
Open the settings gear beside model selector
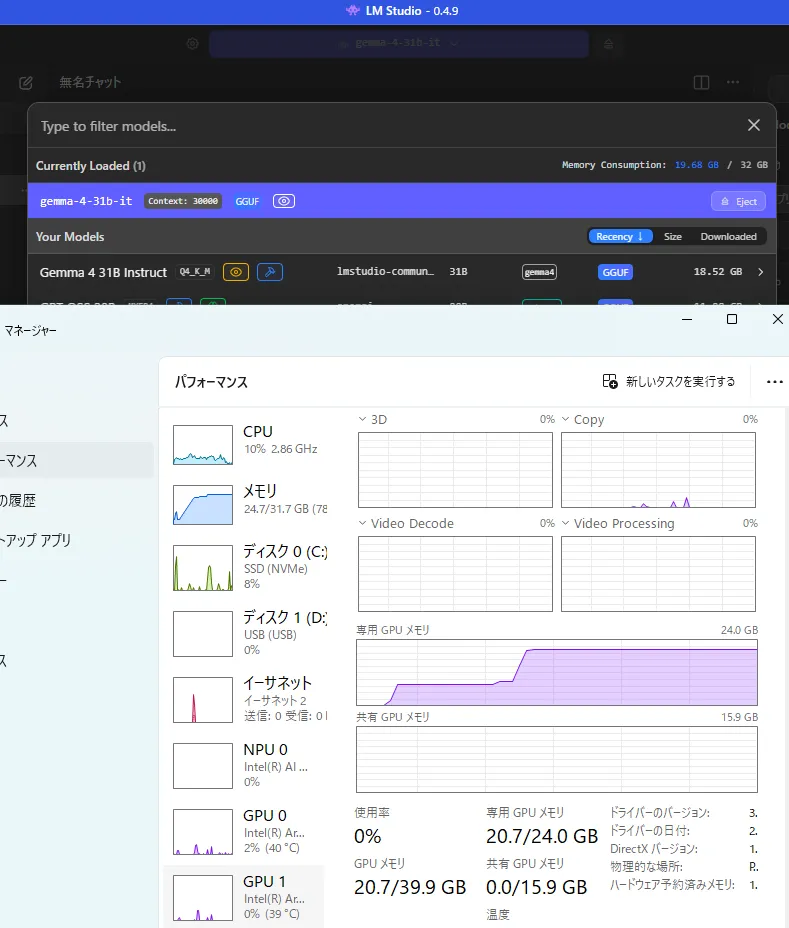[192, 44]
